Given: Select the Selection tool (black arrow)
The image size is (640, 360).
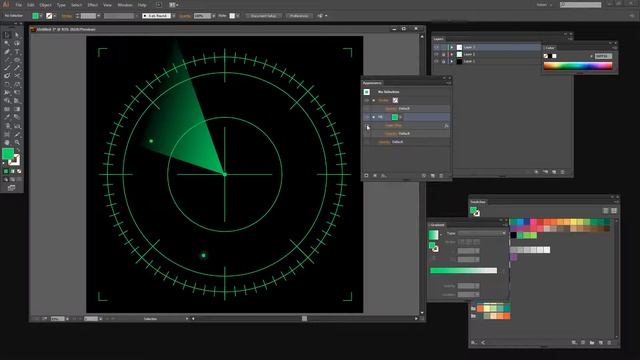Looking at the screenshot, I should tap(7, 35).
